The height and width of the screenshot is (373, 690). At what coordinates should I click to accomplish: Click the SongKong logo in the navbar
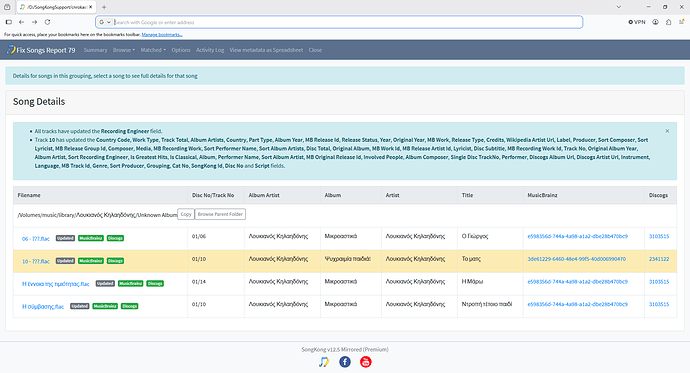[x=11, y=50]
